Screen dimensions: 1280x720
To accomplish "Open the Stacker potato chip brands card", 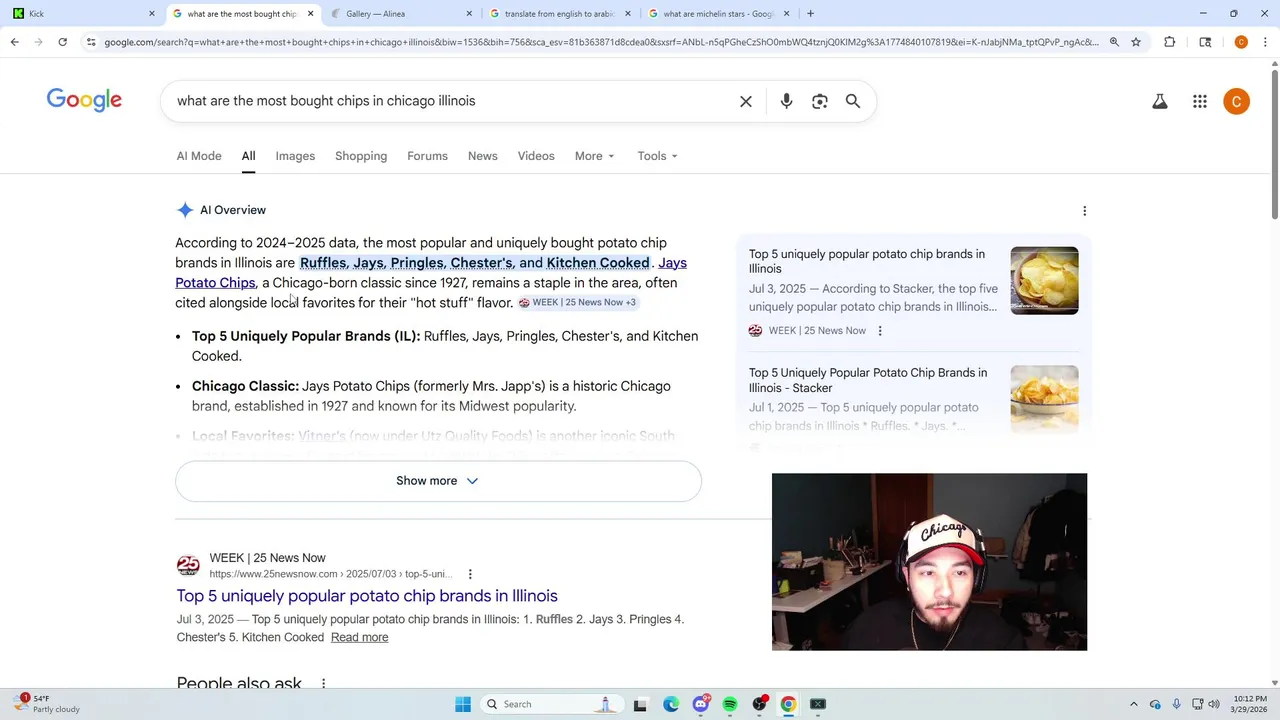I will coord(868,380).
